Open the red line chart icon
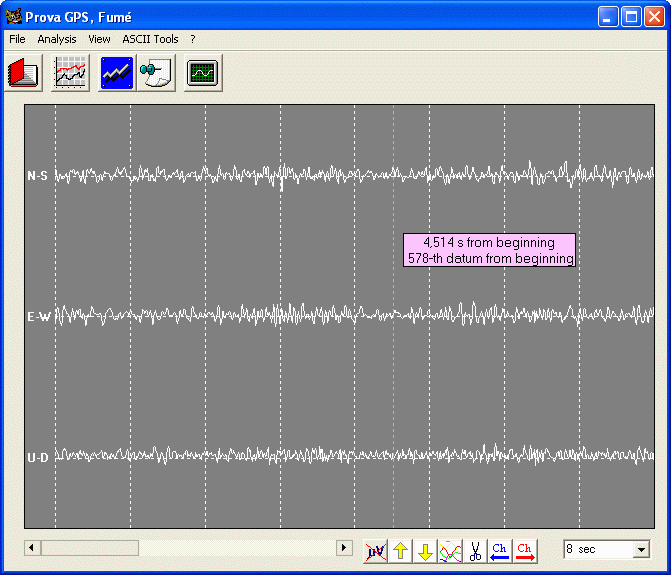672x576 pixels. pyautogui.click(x=70, y=73)
